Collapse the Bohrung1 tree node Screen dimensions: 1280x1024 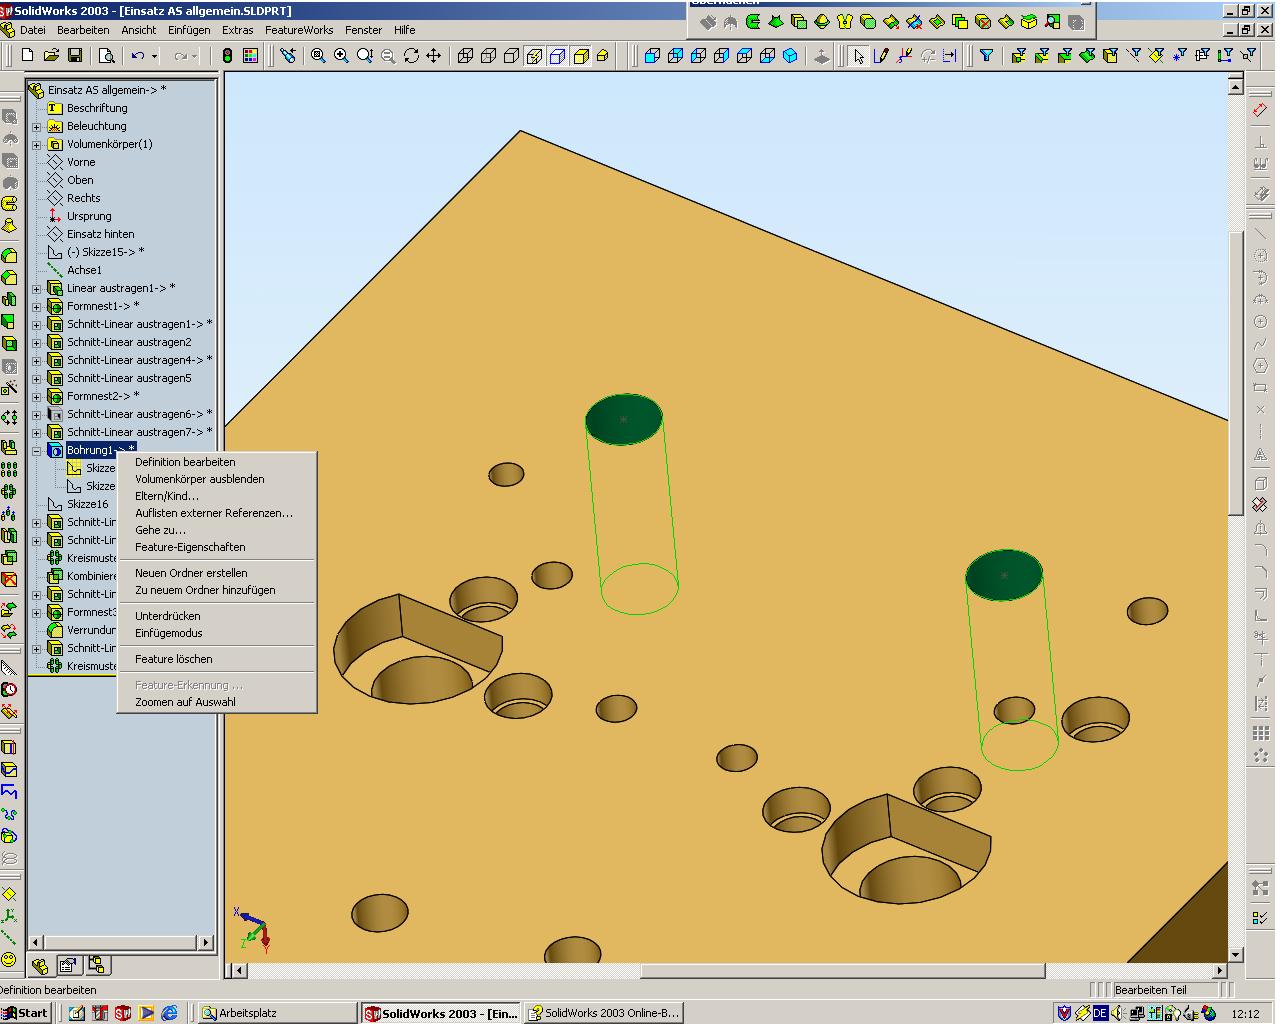click(37, 451)
